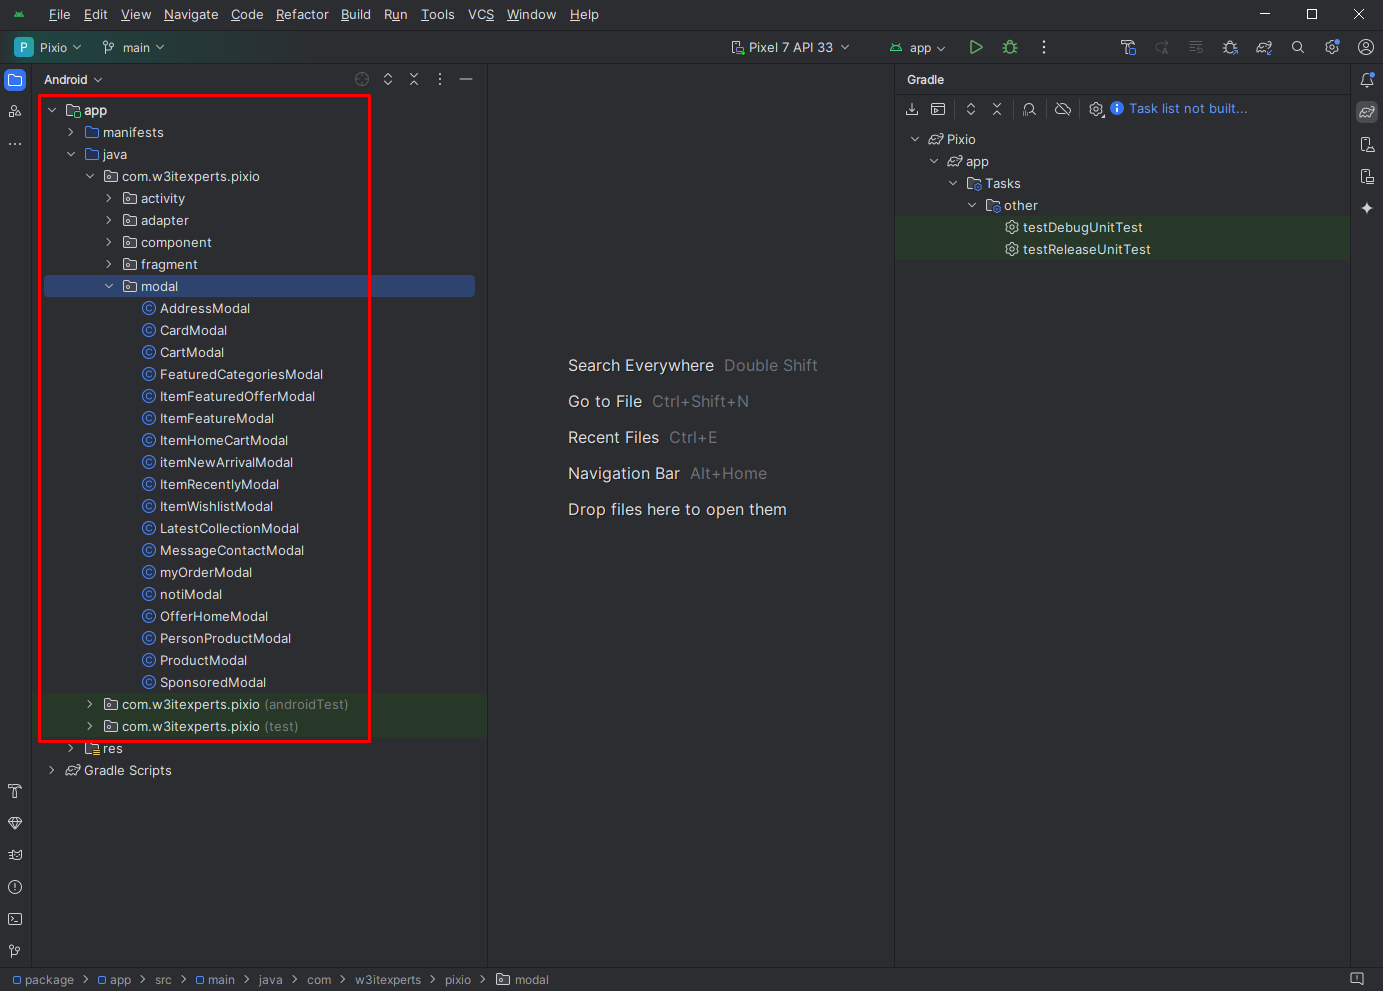Click the Analyze Dependencies icon in the Gradle panel
Screen dimensions: 1383x991
[x=1029, y=109]
